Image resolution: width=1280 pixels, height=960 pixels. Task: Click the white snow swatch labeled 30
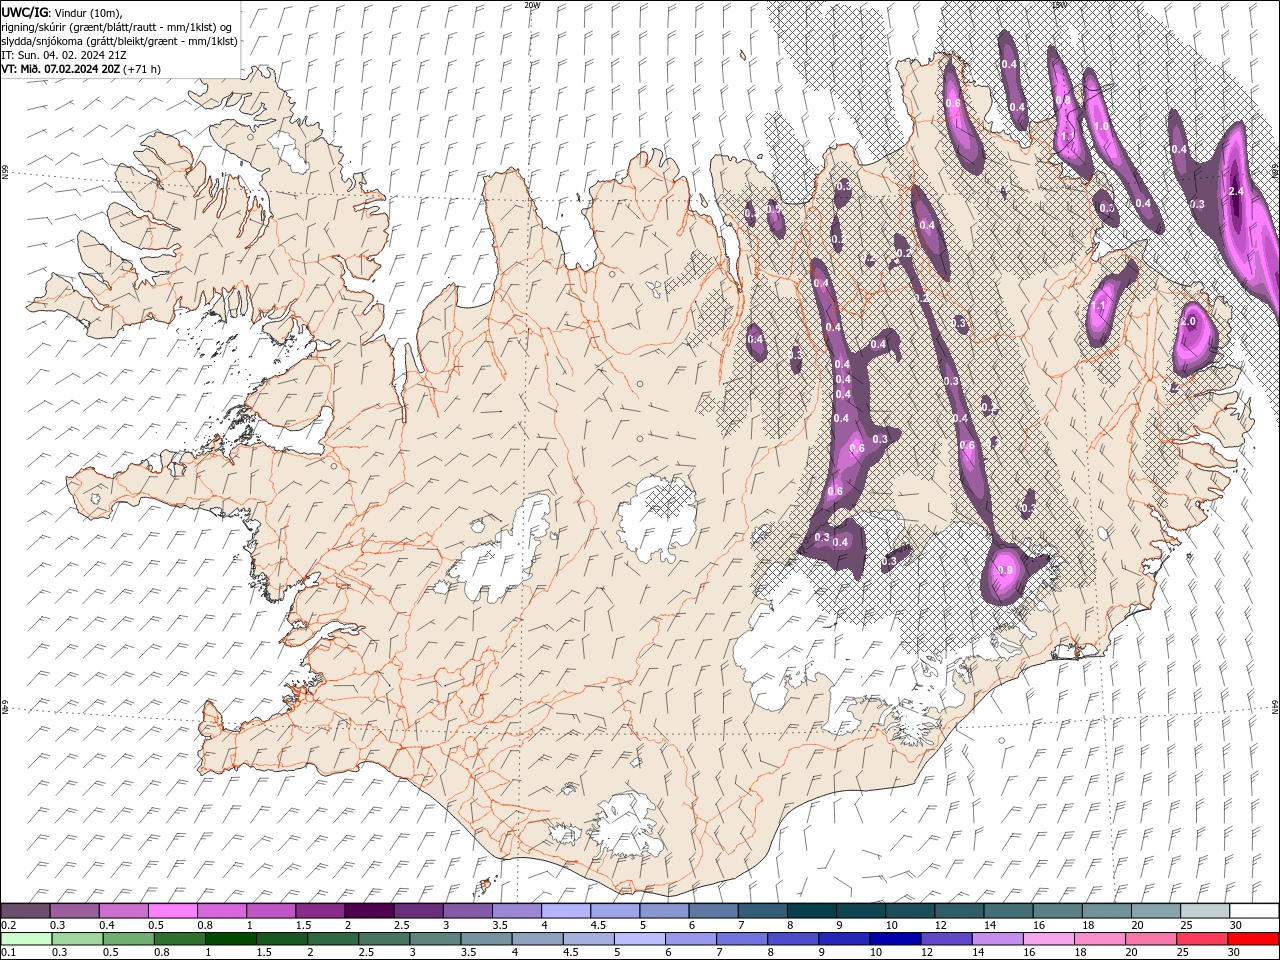click(1254, 911)
